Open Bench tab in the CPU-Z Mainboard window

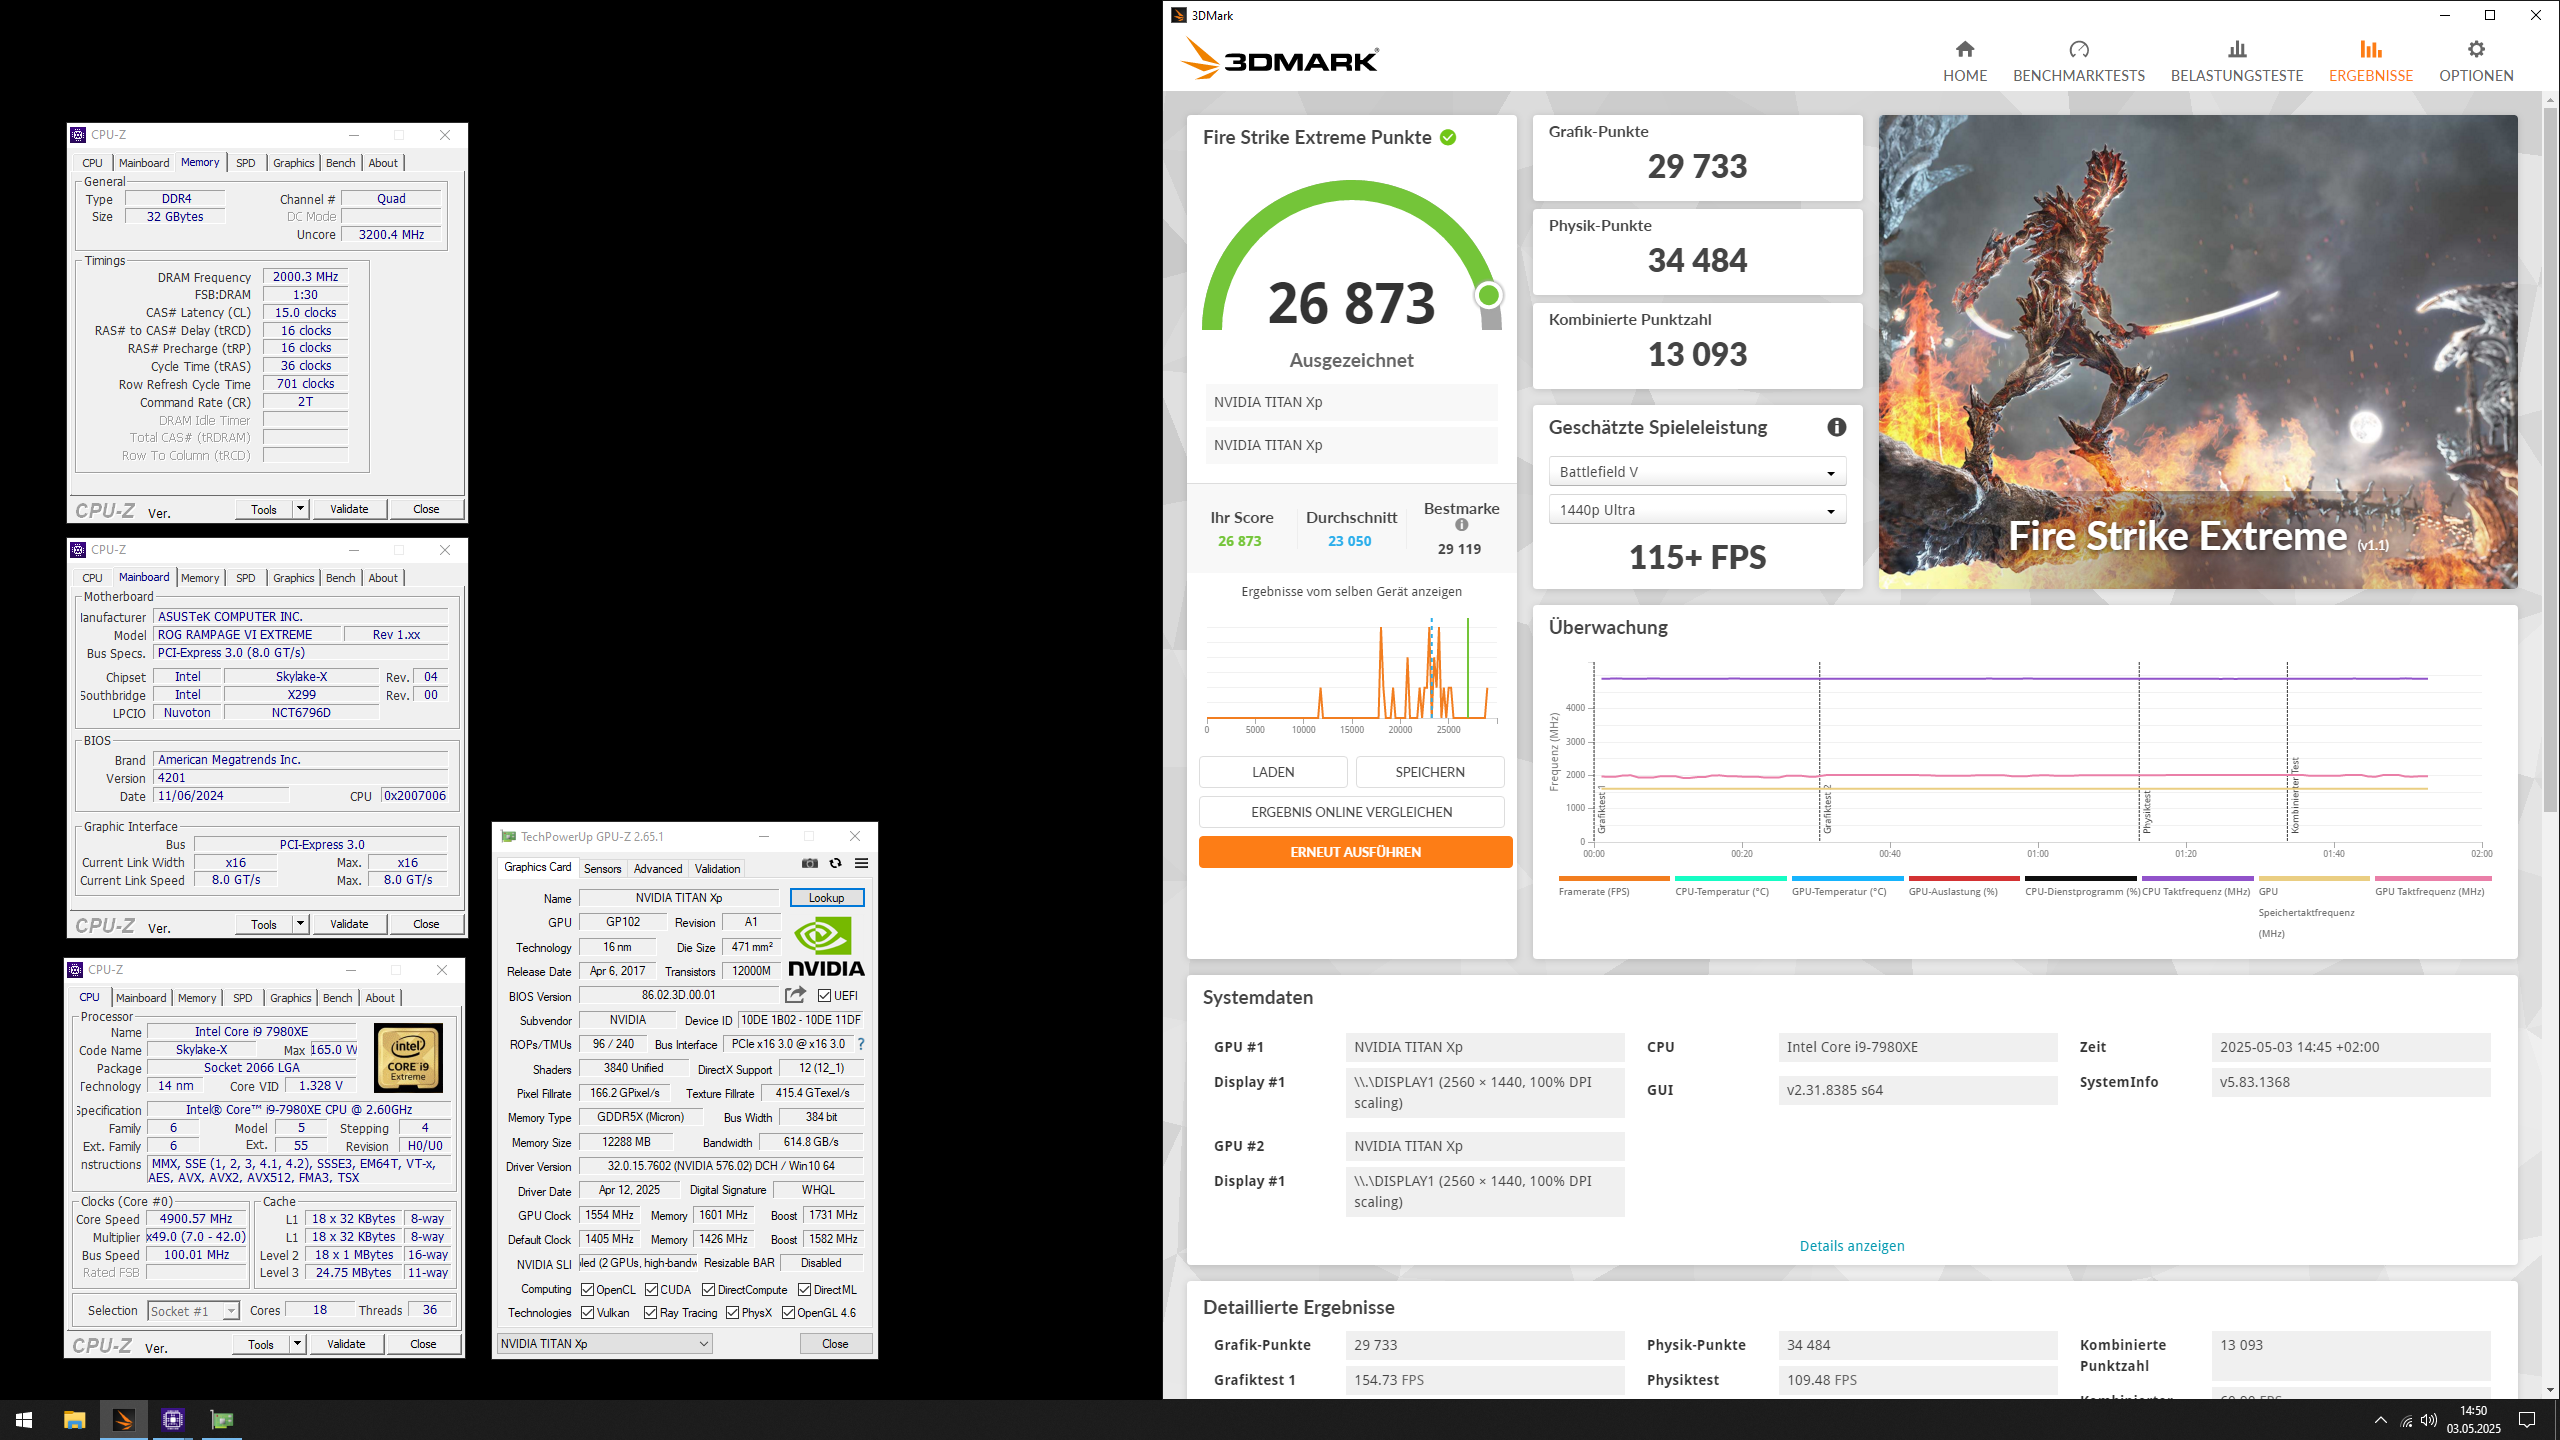pyautogui.click(x=340, y=578)
